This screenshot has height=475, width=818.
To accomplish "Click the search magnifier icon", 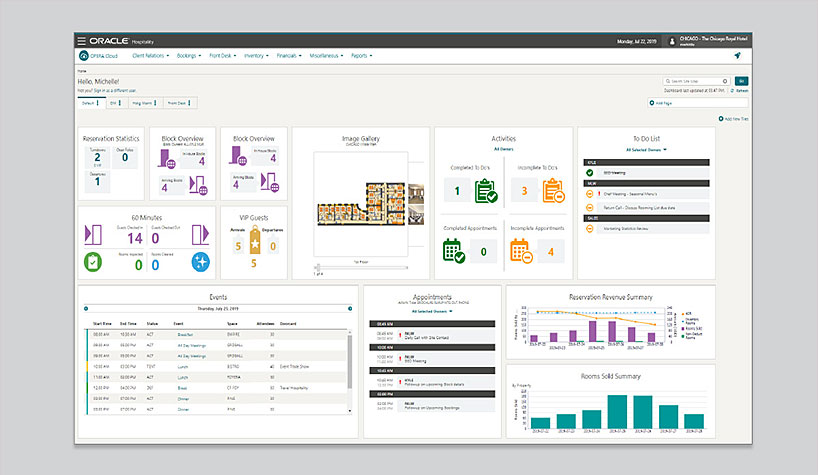I will (668, 81).
